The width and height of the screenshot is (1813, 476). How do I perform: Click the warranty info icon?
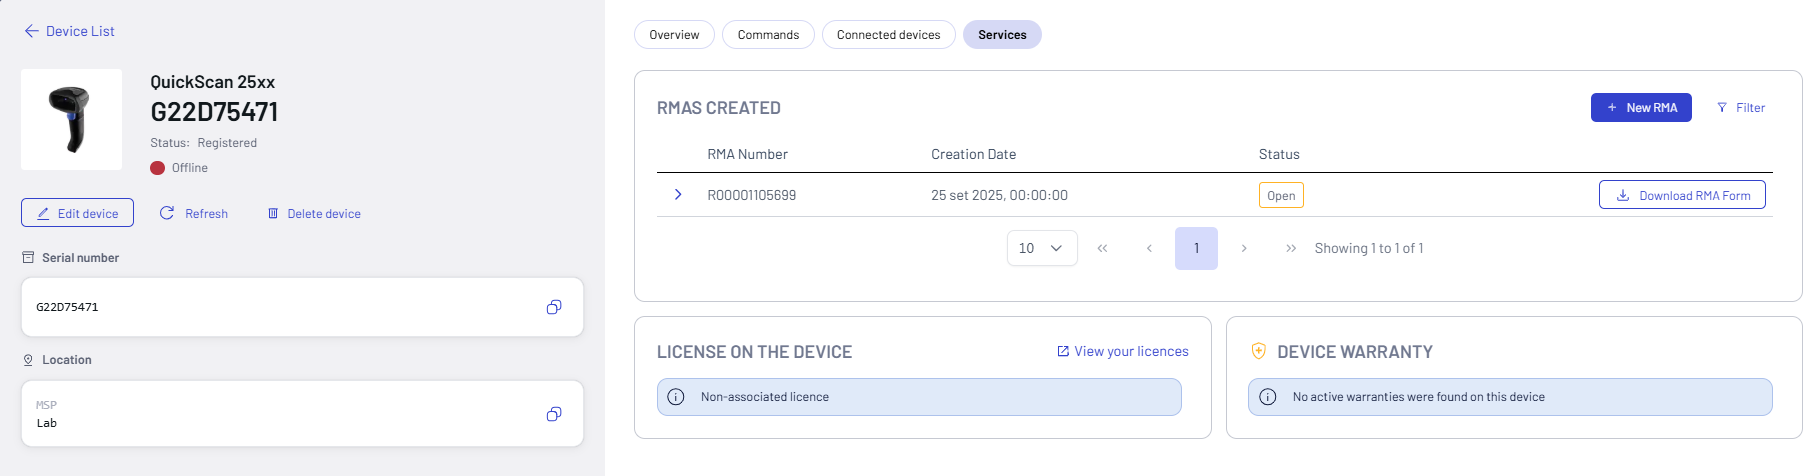pyautogui.click(x=1268, y=397)
